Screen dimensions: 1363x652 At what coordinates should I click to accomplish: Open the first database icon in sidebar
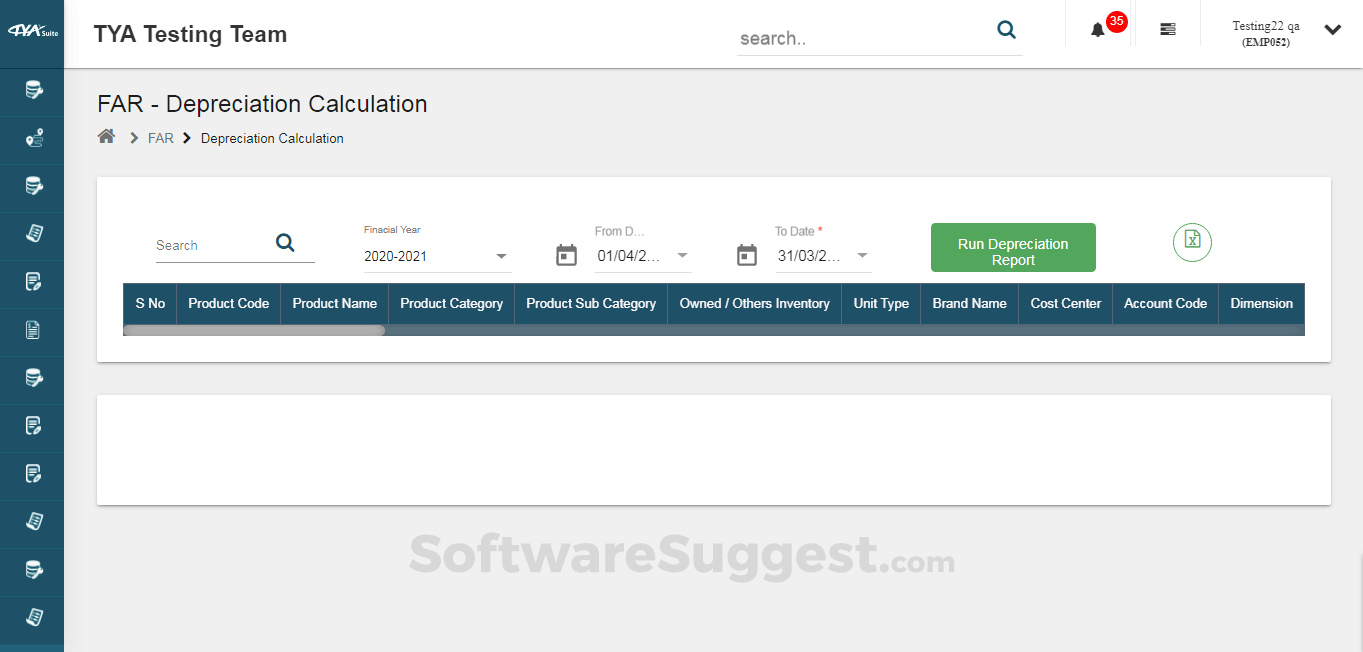[x=31, y=92]
